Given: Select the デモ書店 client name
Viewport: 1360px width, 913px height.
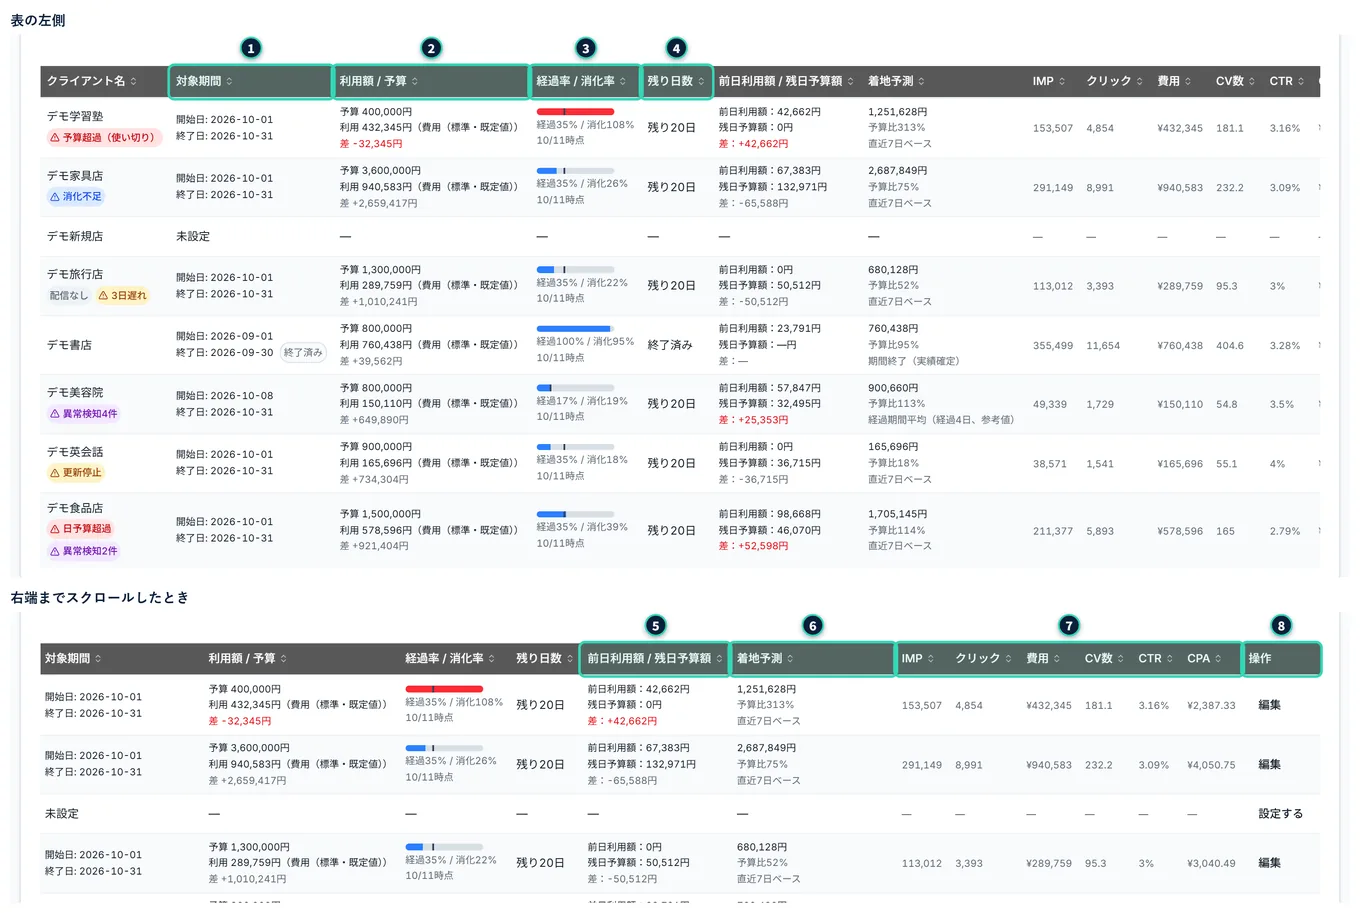Looking at the screenshot, I should 69,345.
